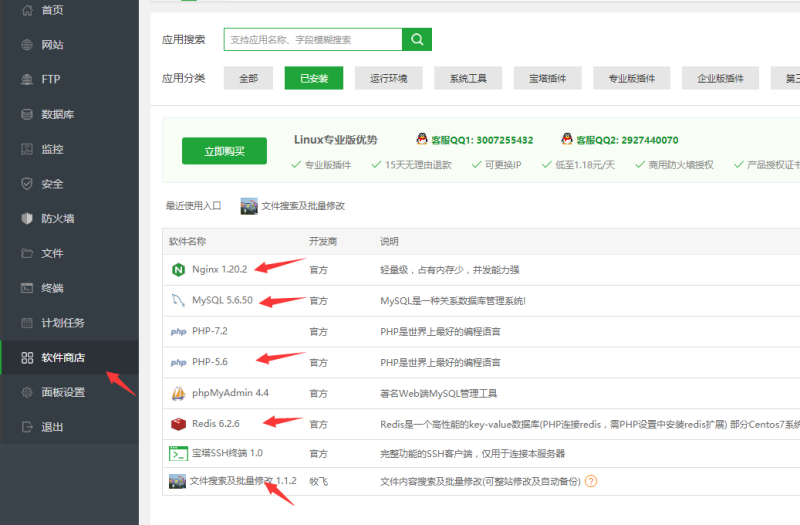Click the orange help question mark icon

(x=591, y=481)
